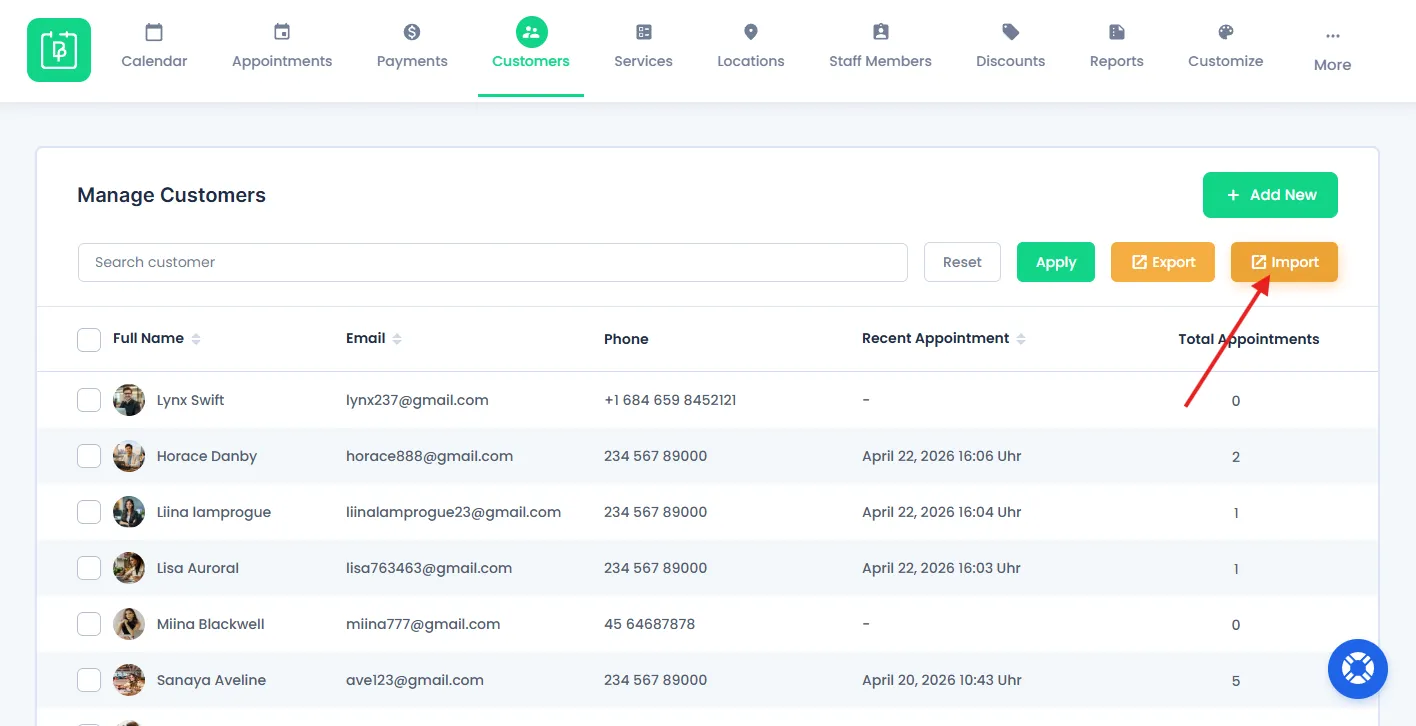Click the Services list icon

point(644,32)
